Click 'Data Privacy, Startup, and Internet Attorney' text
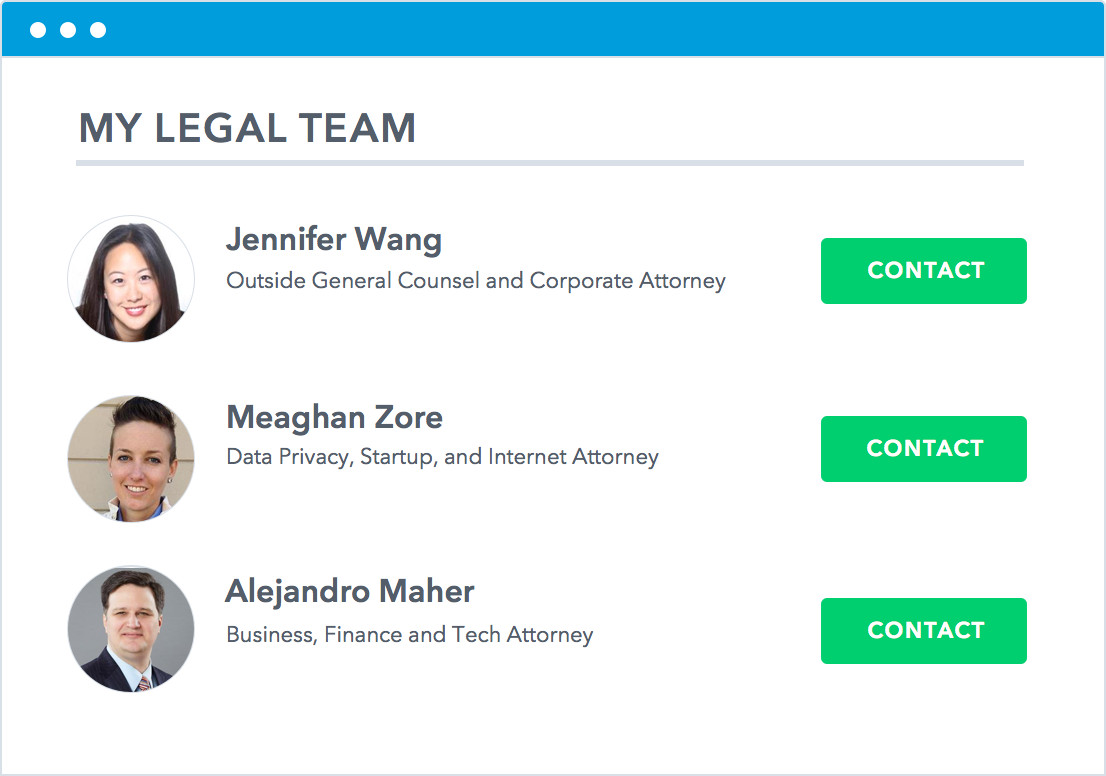This screenshot has height=776, width=1106. pos(442,457)
